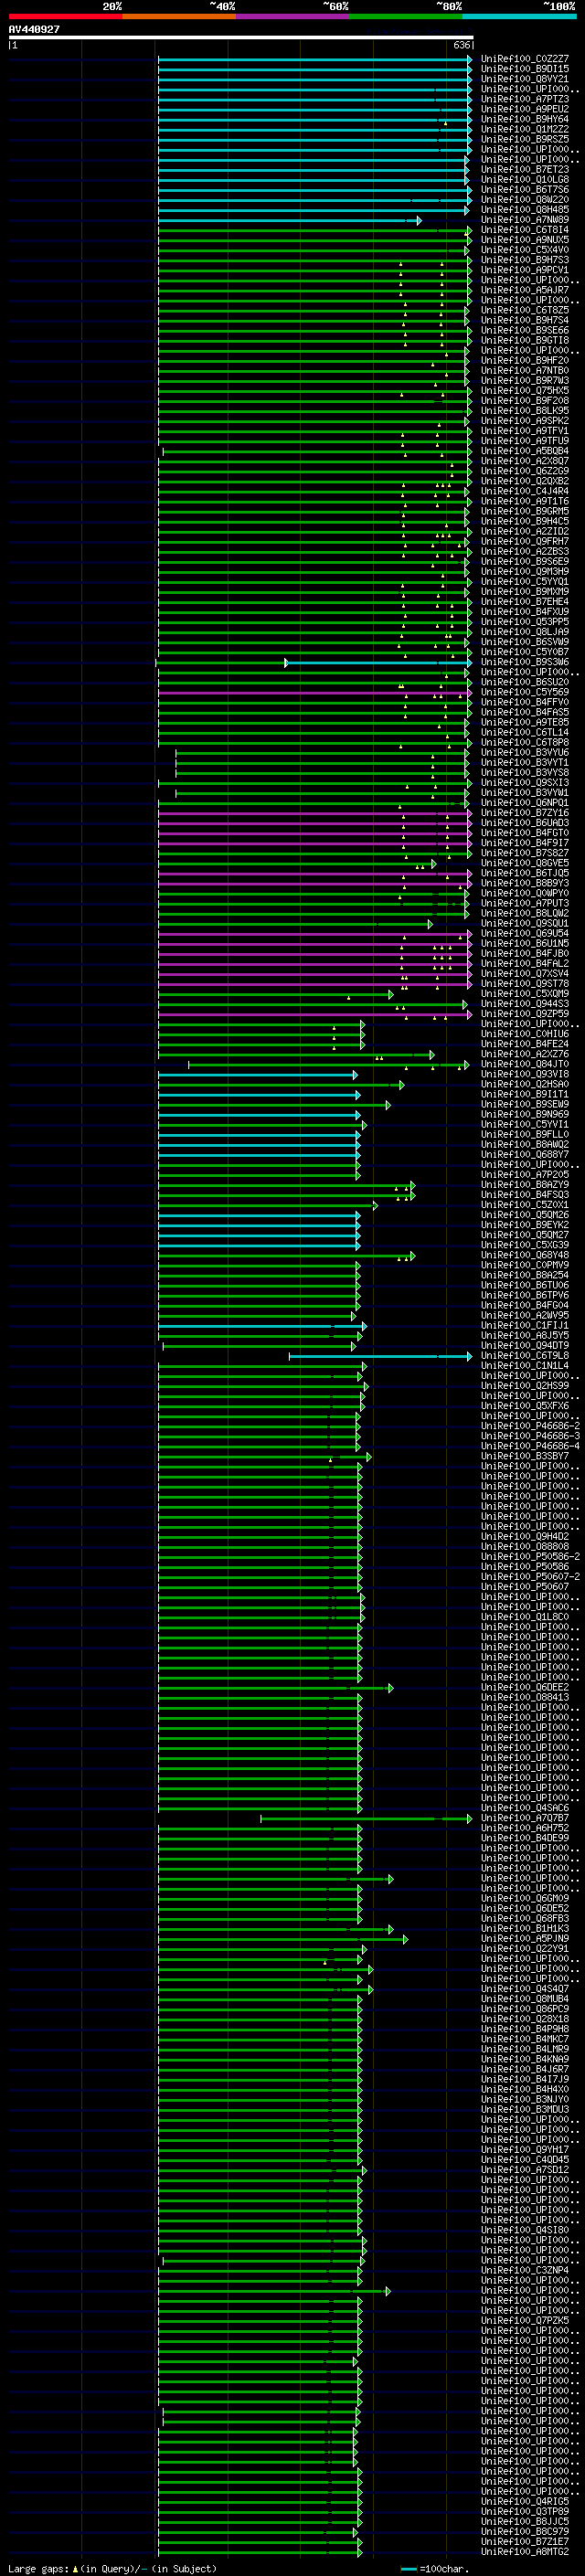Screen dimensions: 585x2576
Task: Select the orange ~40% identity legend bar
Action: [179, 16]
